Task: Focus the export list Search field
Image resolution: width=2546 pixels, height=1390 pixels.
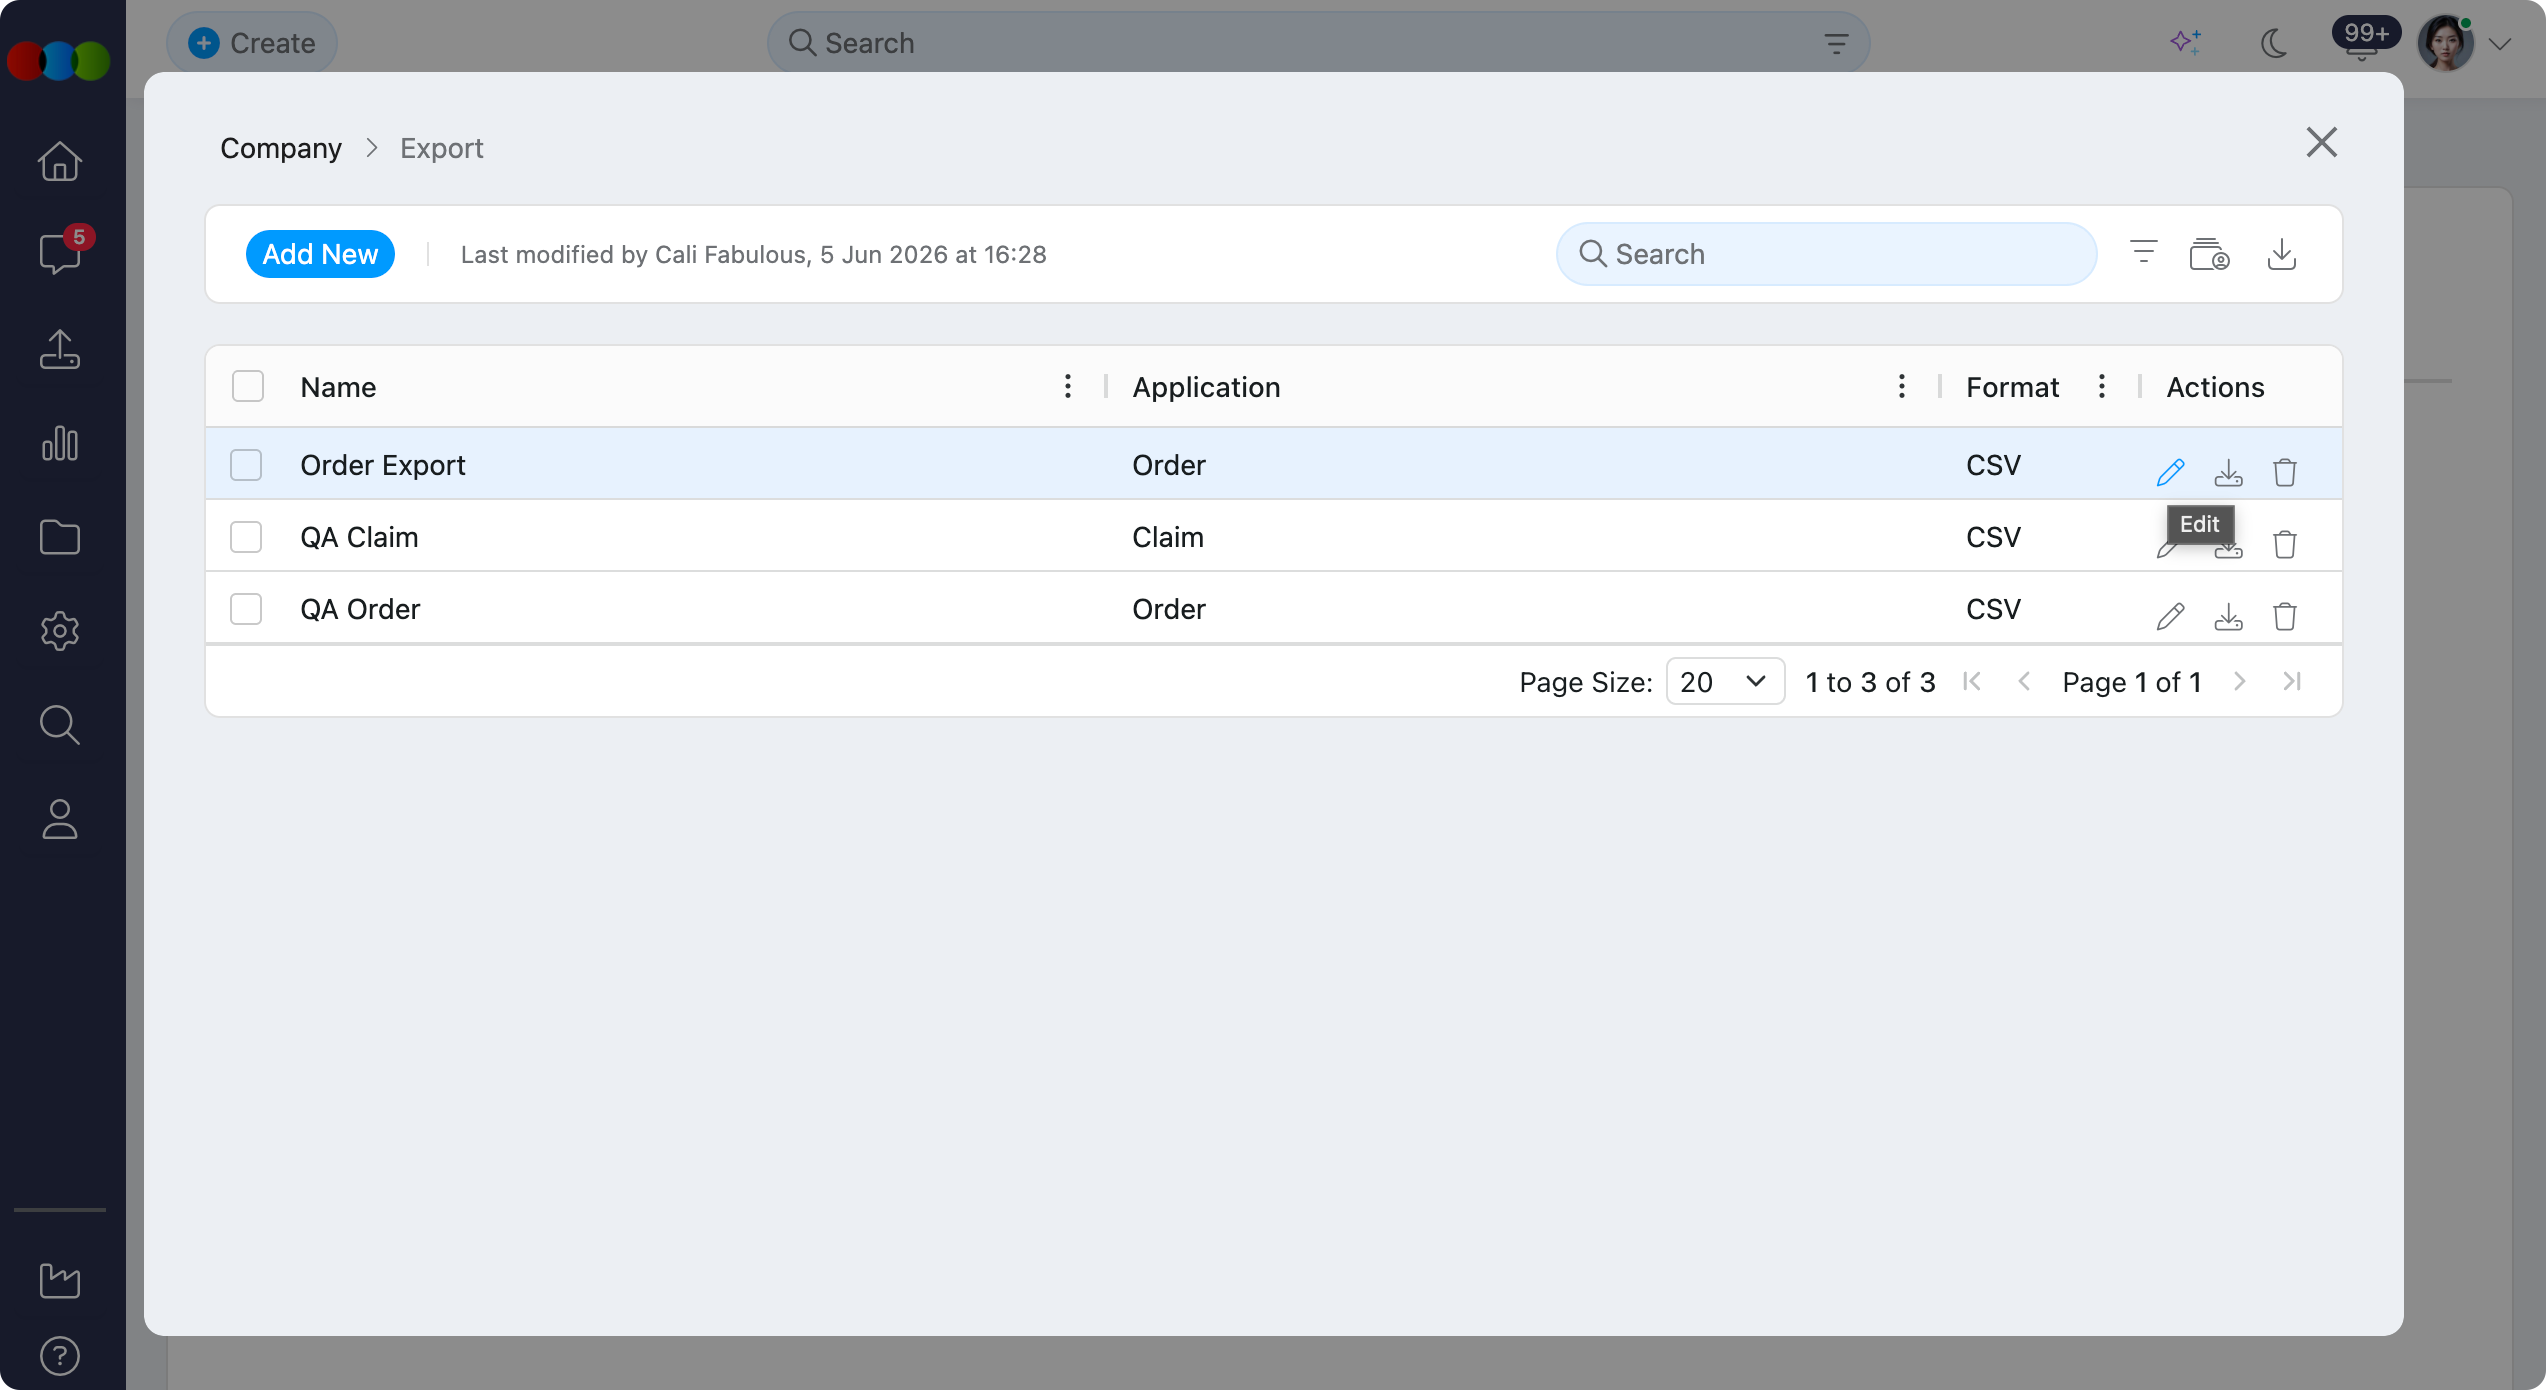Action: coord(1826,254)
